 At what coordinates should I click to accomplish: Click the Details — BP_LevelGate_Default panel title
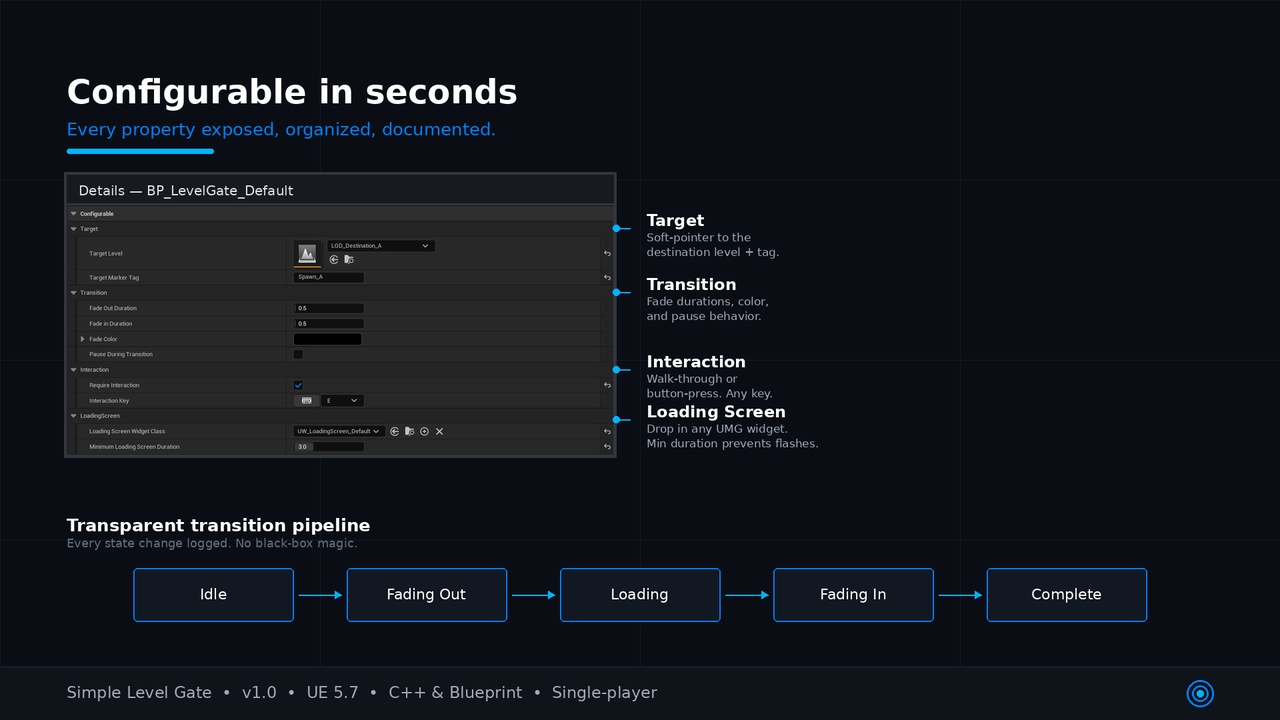click(x=186, y=191)
